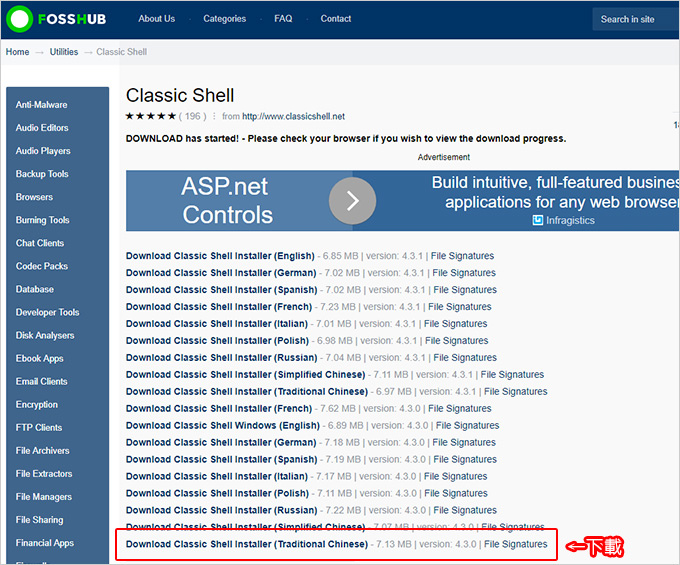Open the Categories menu item
This screenshot has height=565, width=680.
click(225, 19)
